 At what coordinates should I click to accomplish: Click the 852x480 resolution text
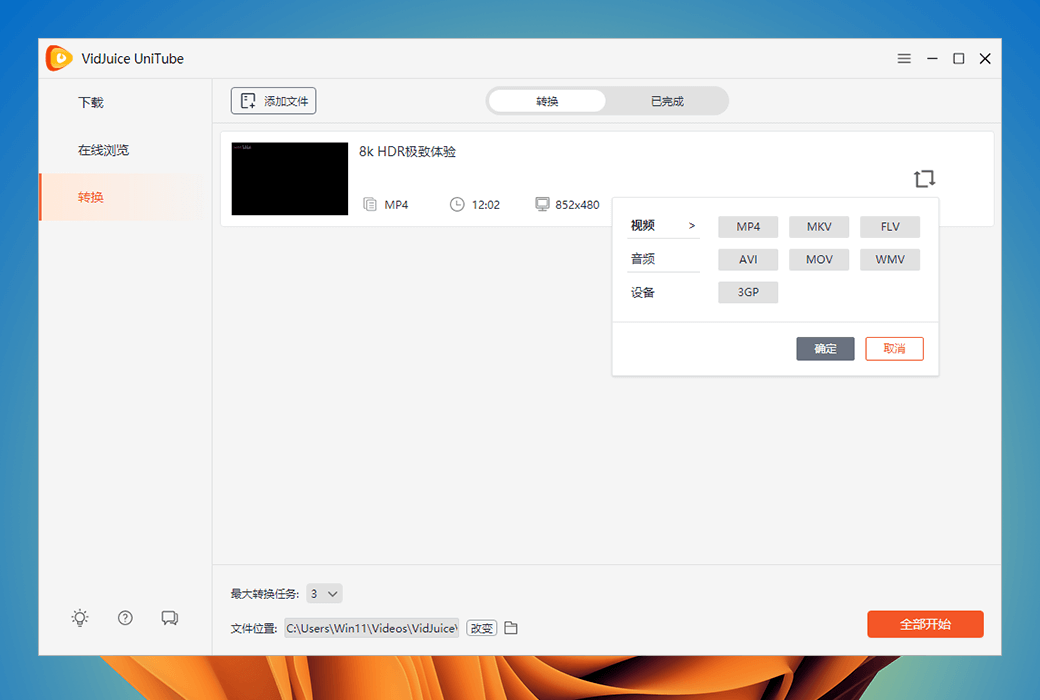[577, 205]
